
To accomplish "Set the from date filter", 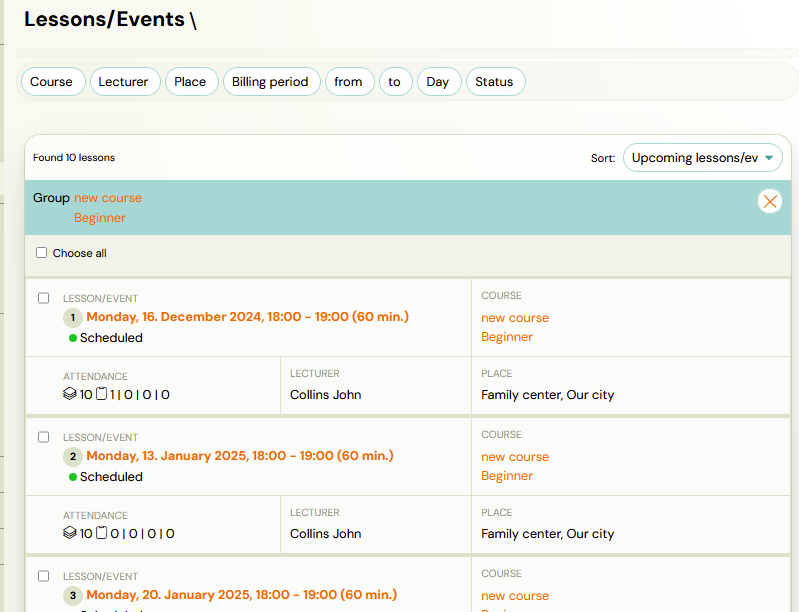I will [348, 82].
